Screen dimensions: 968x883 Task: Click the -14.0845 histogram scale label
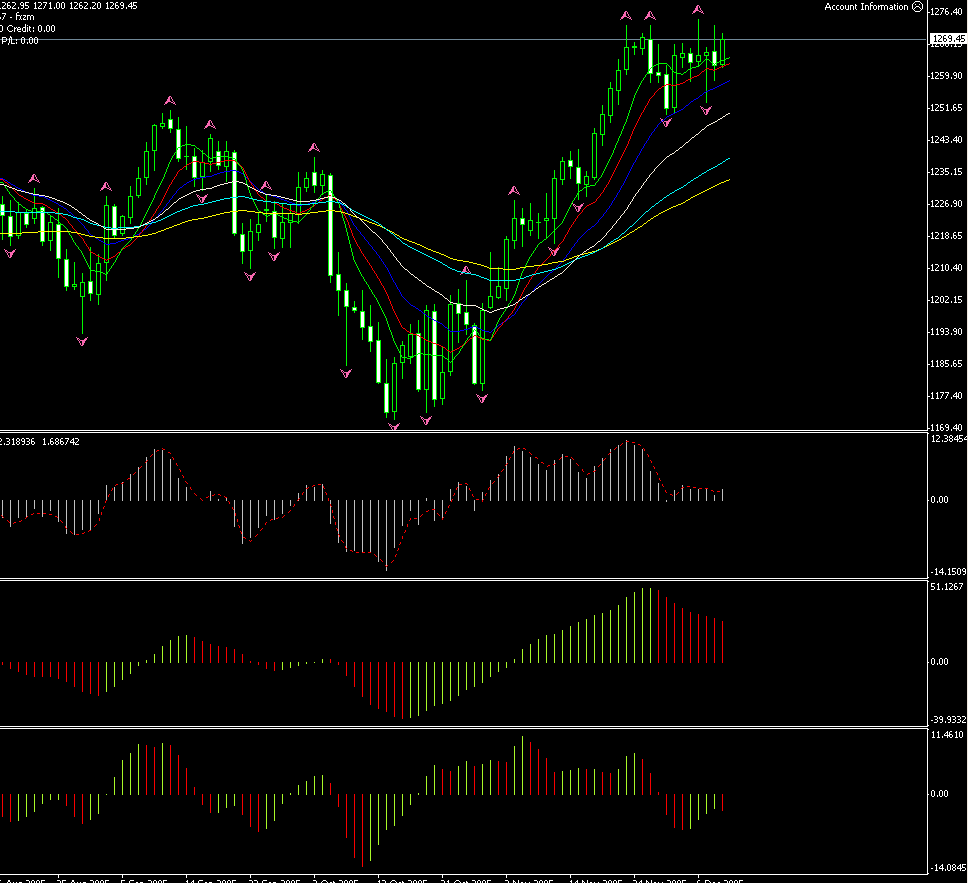949,868
